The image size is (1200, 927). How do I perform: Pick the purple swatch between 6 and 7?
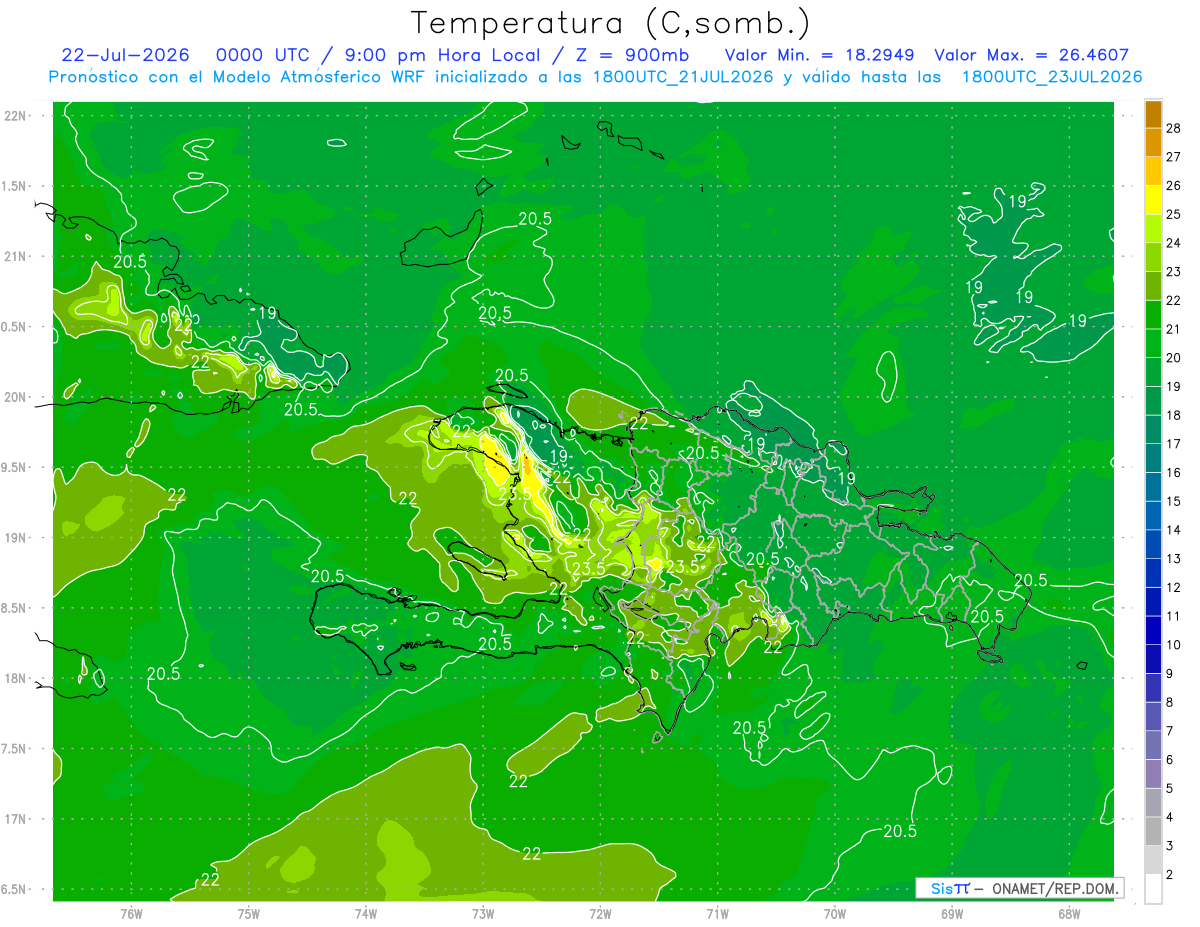1153,745
